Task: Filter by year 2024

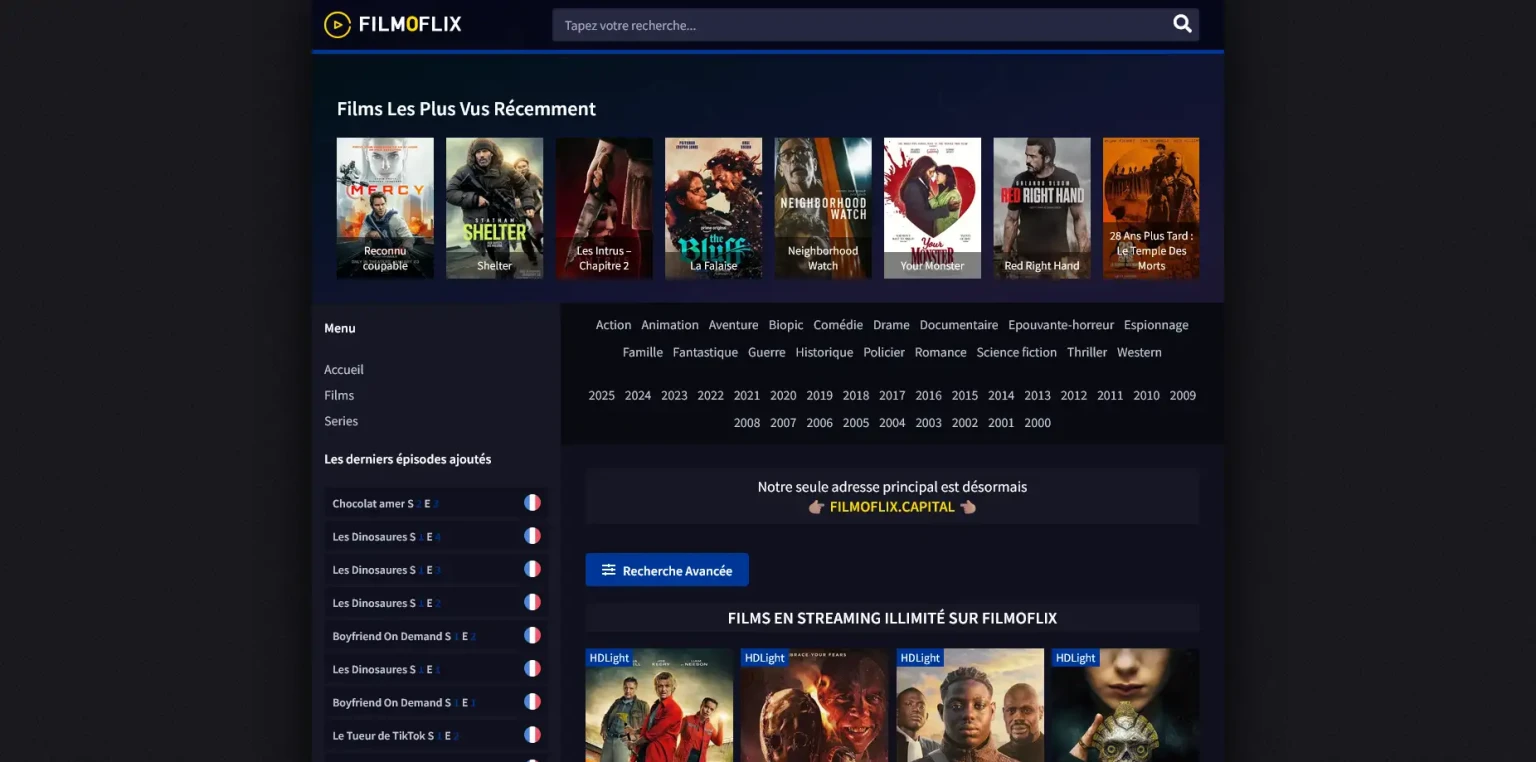Action: click(638, 396)
